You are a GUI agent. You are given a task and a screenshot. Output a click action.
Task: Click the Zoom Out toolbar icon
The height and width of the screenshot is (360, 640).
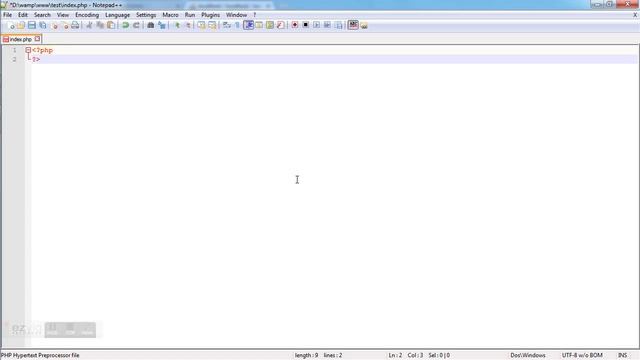[x=188, y=25]
